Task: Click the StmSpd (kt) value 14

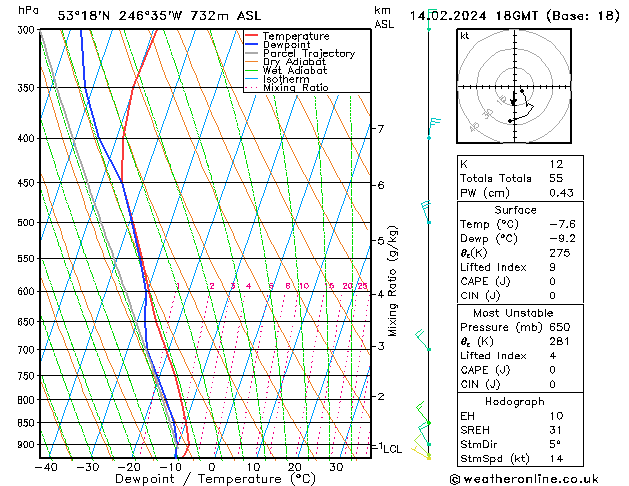Action: coord(556,458)
